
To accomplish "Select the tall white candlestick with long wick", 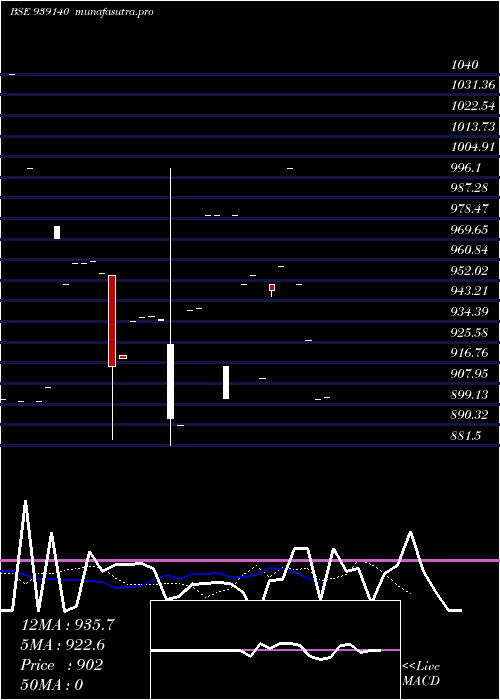I will coord(171,307).
